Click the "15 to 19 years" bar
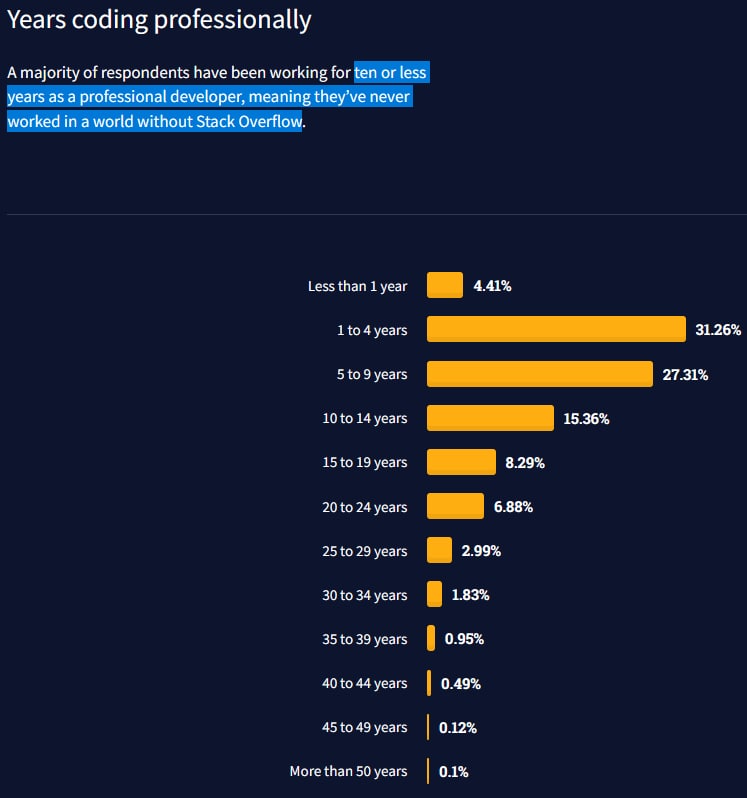The height and width of the screenshot is (798, 747). coord(461,462)
